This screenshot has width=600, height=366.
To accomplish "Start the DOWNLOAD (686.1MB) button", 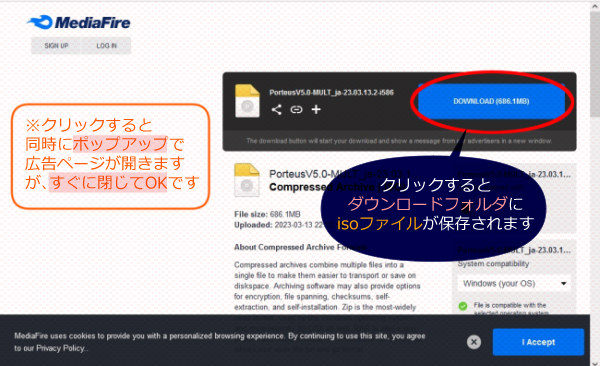I will point(491,101).
